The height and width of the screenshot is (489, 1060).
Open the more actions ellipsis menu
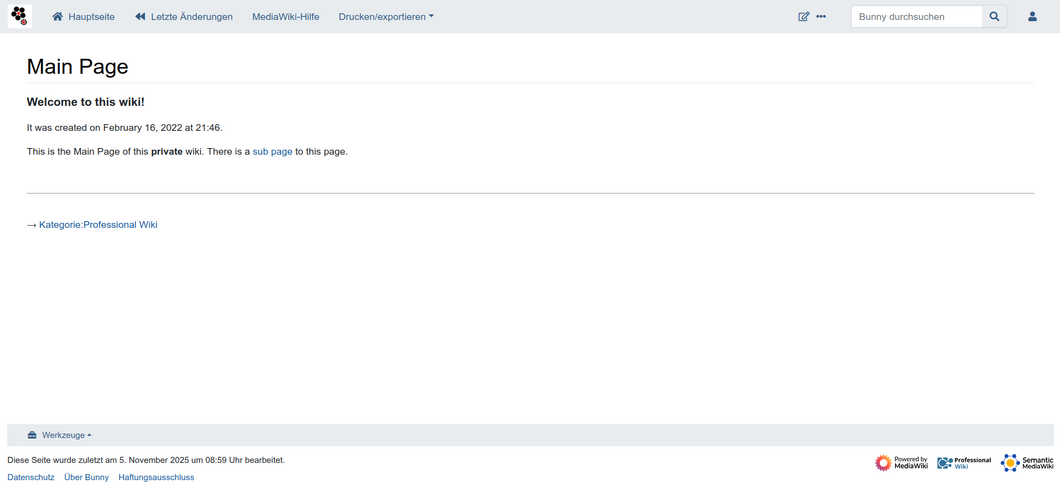click(x=821, y=17)
